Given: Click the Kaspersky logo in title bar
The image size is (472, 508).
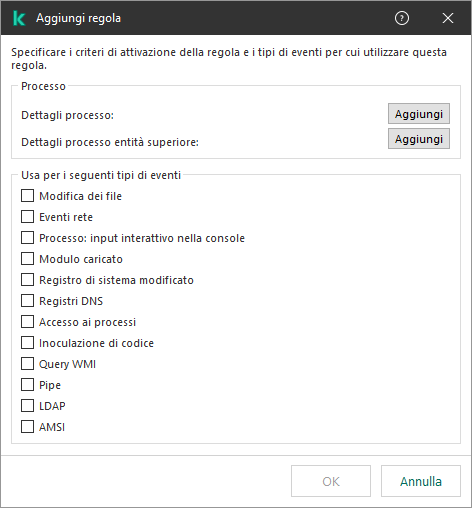Looking at the screenshot, I should [x=19, y=18].
